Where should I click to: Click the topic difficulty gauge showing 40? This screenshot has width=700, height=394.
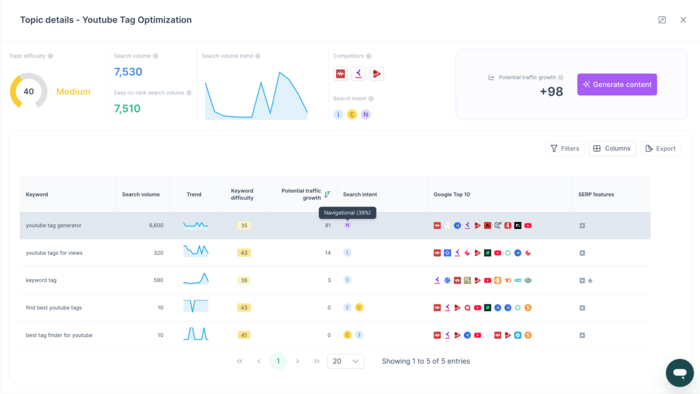pyautogui.click(x=29, y=91)
